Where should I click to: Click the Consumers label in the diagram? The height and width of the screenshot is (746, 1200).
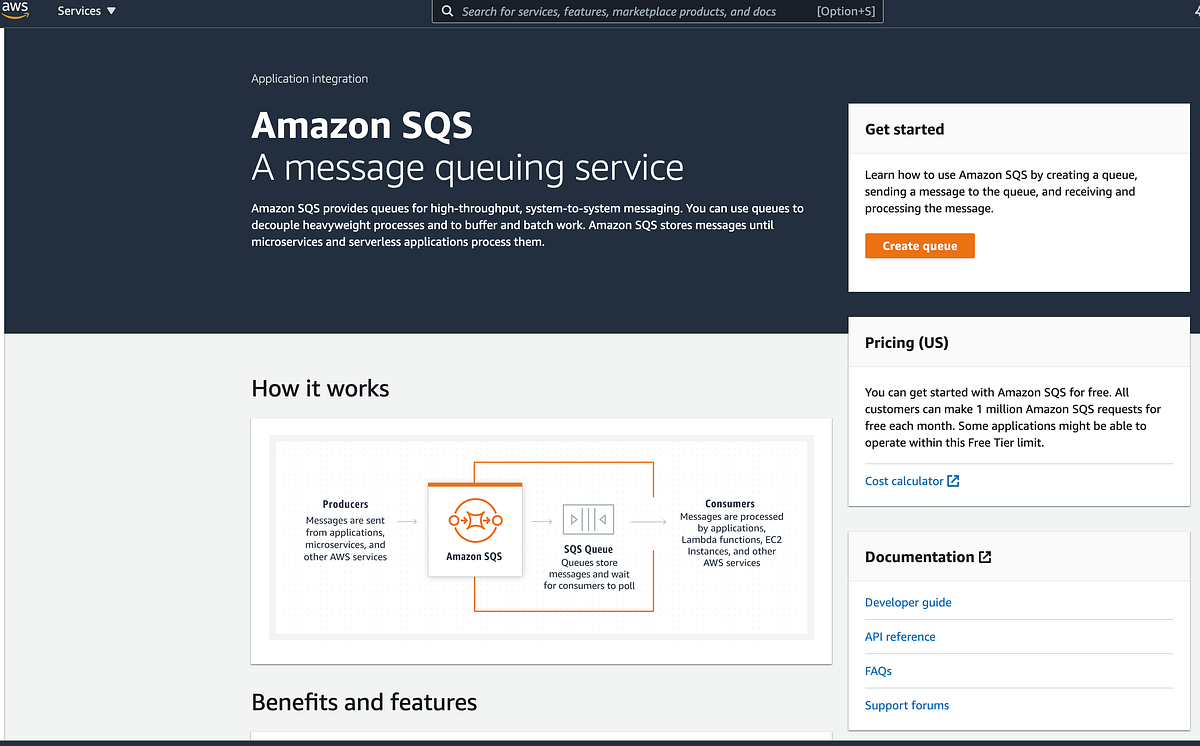click(730, 504)
